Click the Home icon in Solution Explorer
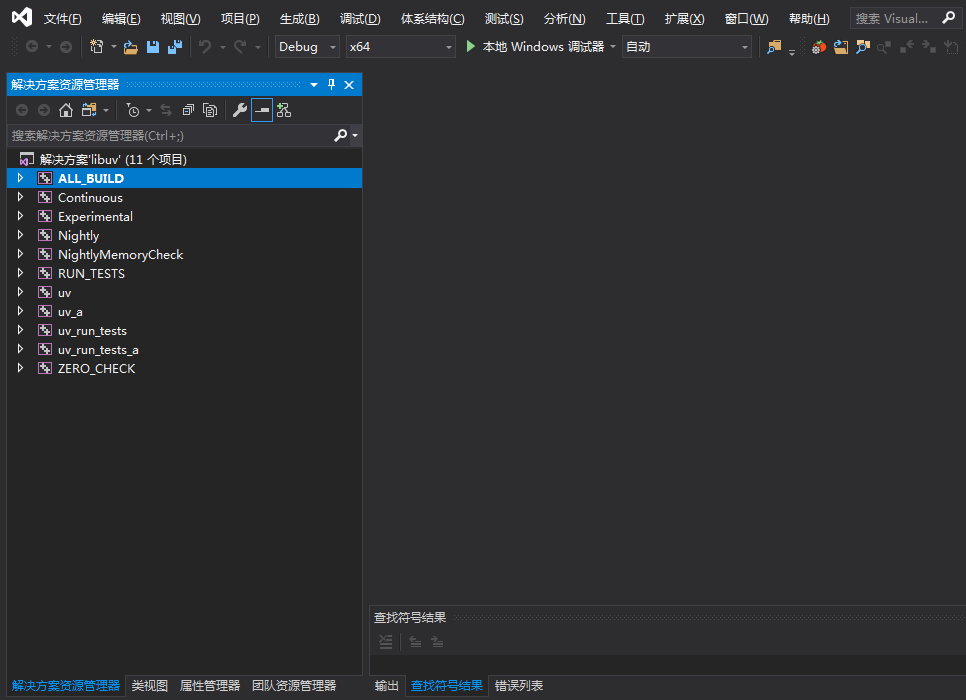The image size is (966, 700). [x=66, y=110]
